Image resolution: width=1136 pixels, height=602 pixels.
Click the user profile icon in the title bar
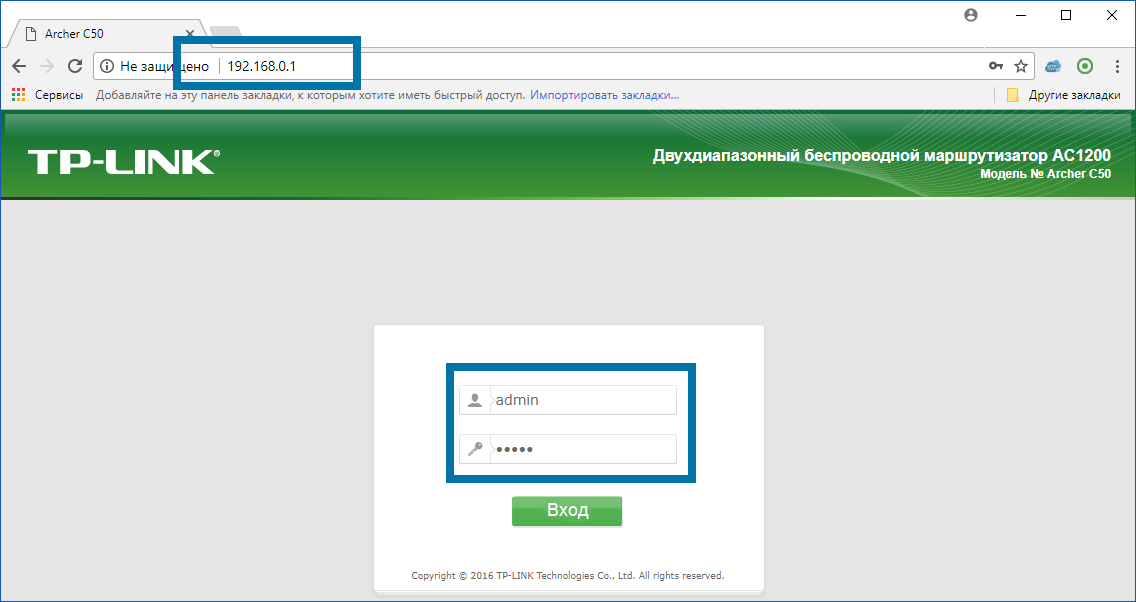tap(970, 15)
